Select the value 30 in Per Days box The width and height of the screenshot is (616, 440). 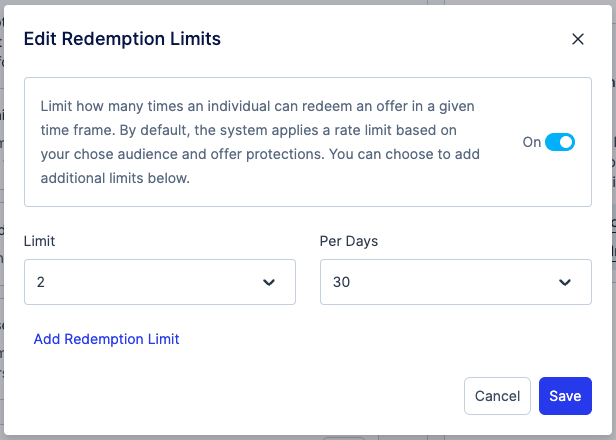(x=341, y=282)
